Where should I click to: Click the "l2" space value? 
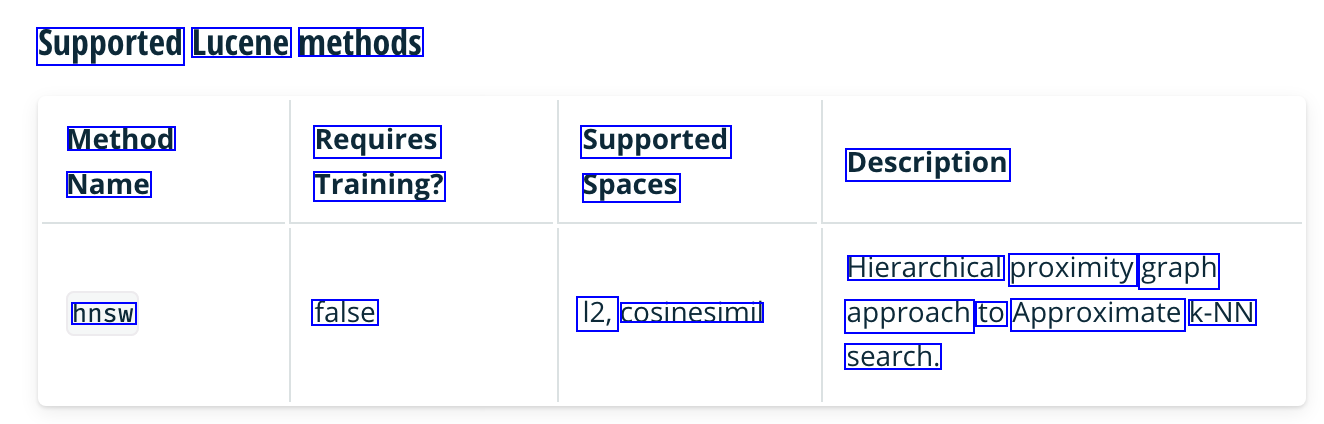(598, 313)
